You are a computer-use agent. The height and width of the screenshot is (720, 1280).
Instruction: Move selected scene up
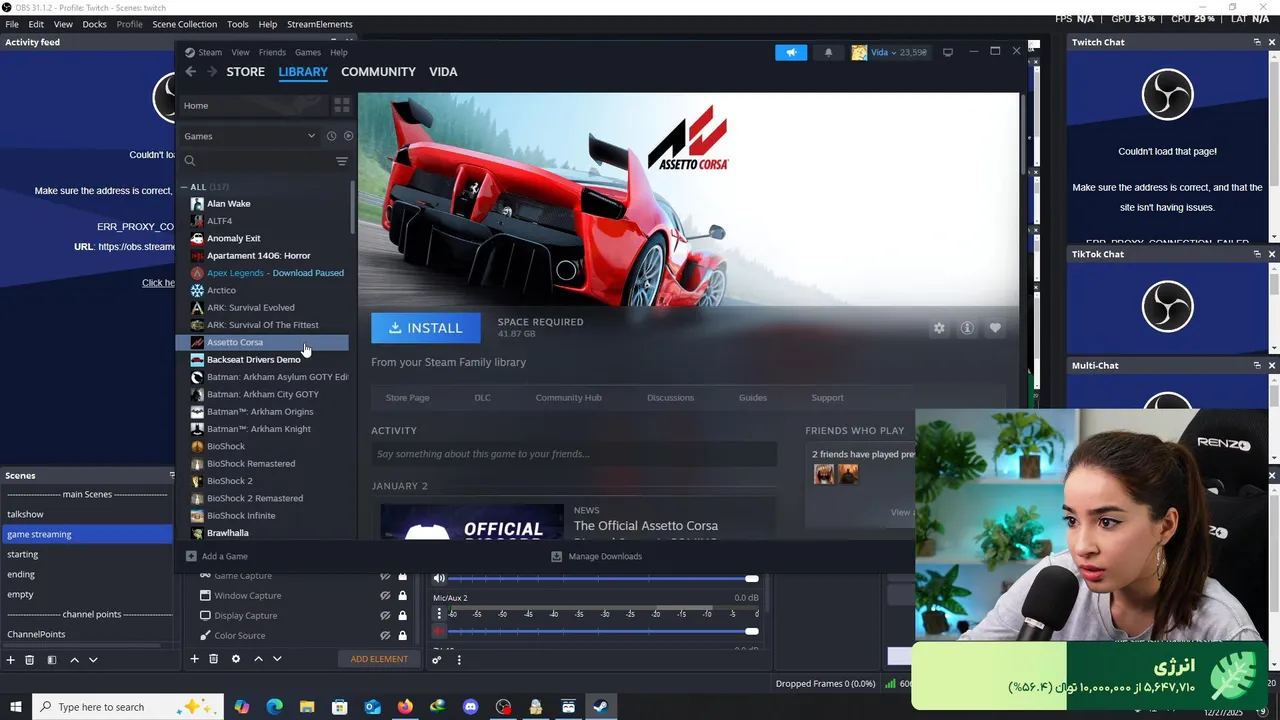(74, 660)
